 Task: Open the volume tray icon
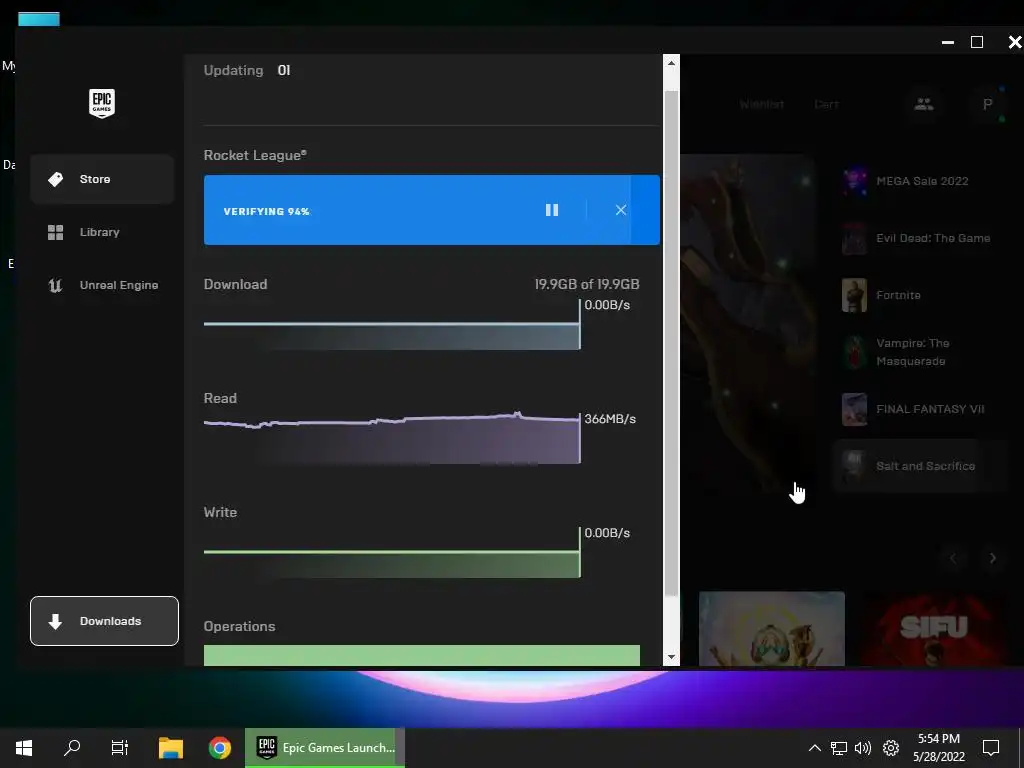863,748
